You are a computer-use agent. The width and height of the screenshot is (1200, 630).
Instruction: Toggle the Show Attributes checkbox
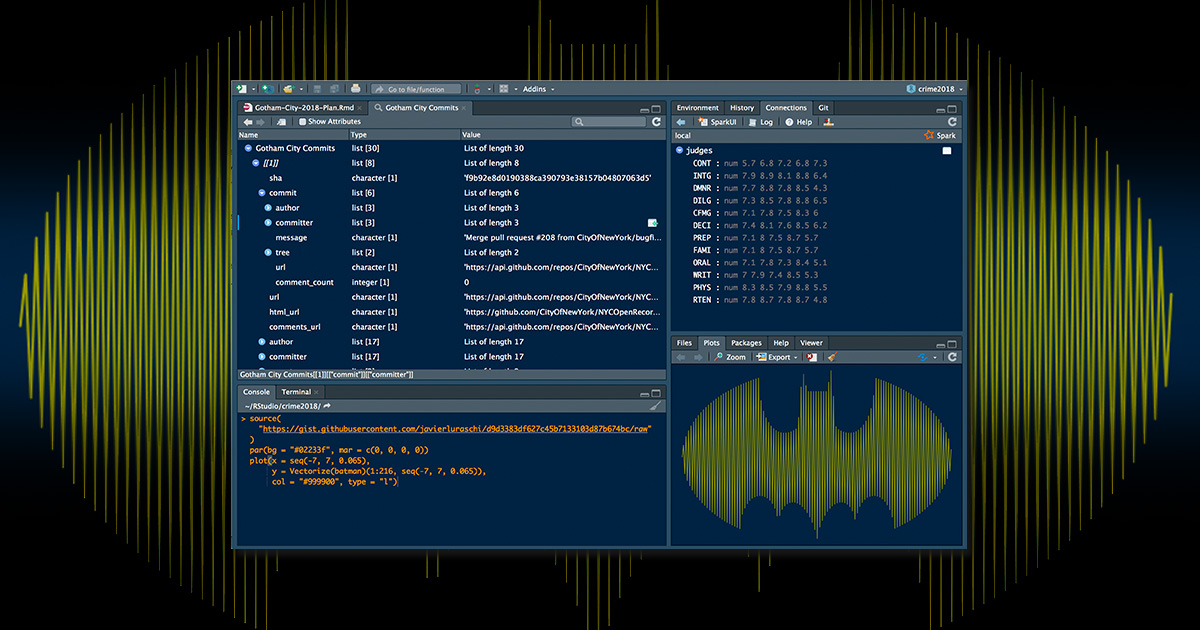pos(301,122)
